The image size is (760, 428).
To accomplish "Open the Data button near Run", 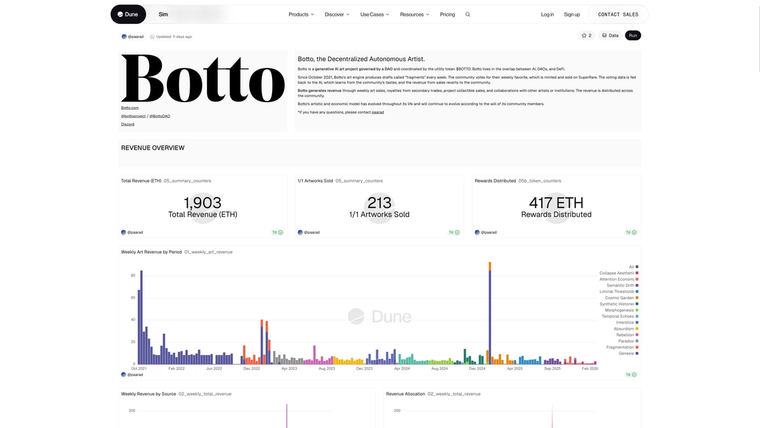I will pos(610,35).
